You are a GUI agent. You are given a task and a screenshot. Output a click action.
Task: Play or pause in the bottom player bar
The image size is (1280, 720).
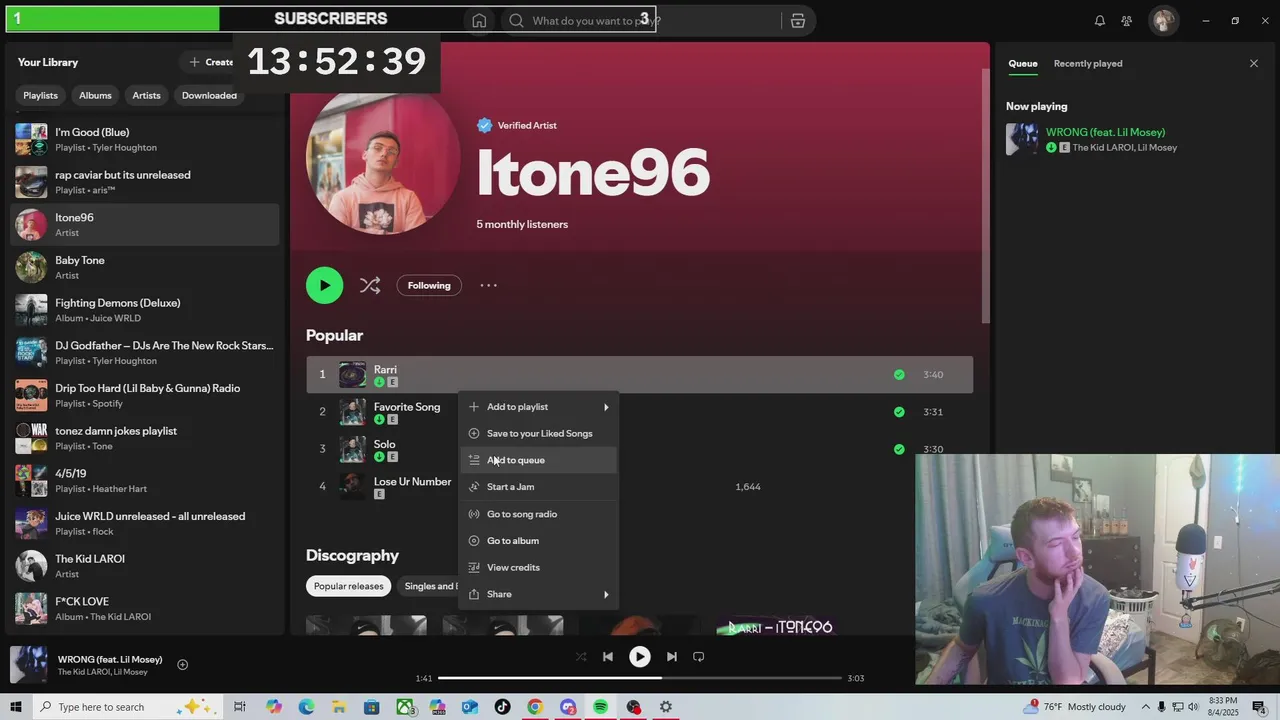639,657
